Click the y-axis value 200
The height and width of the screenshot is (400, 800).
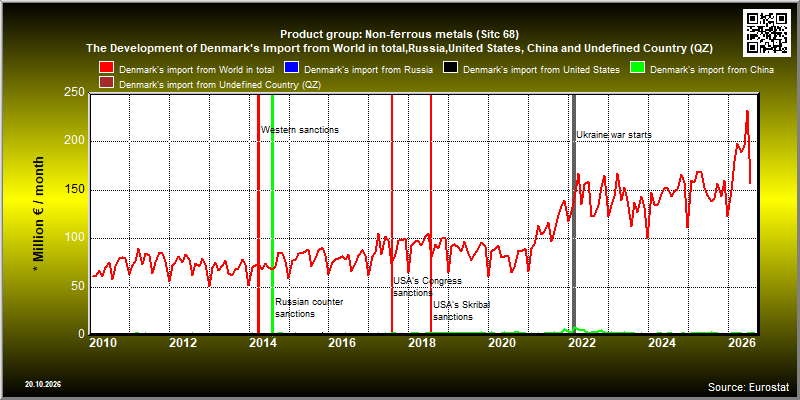(x=74, y=141)
